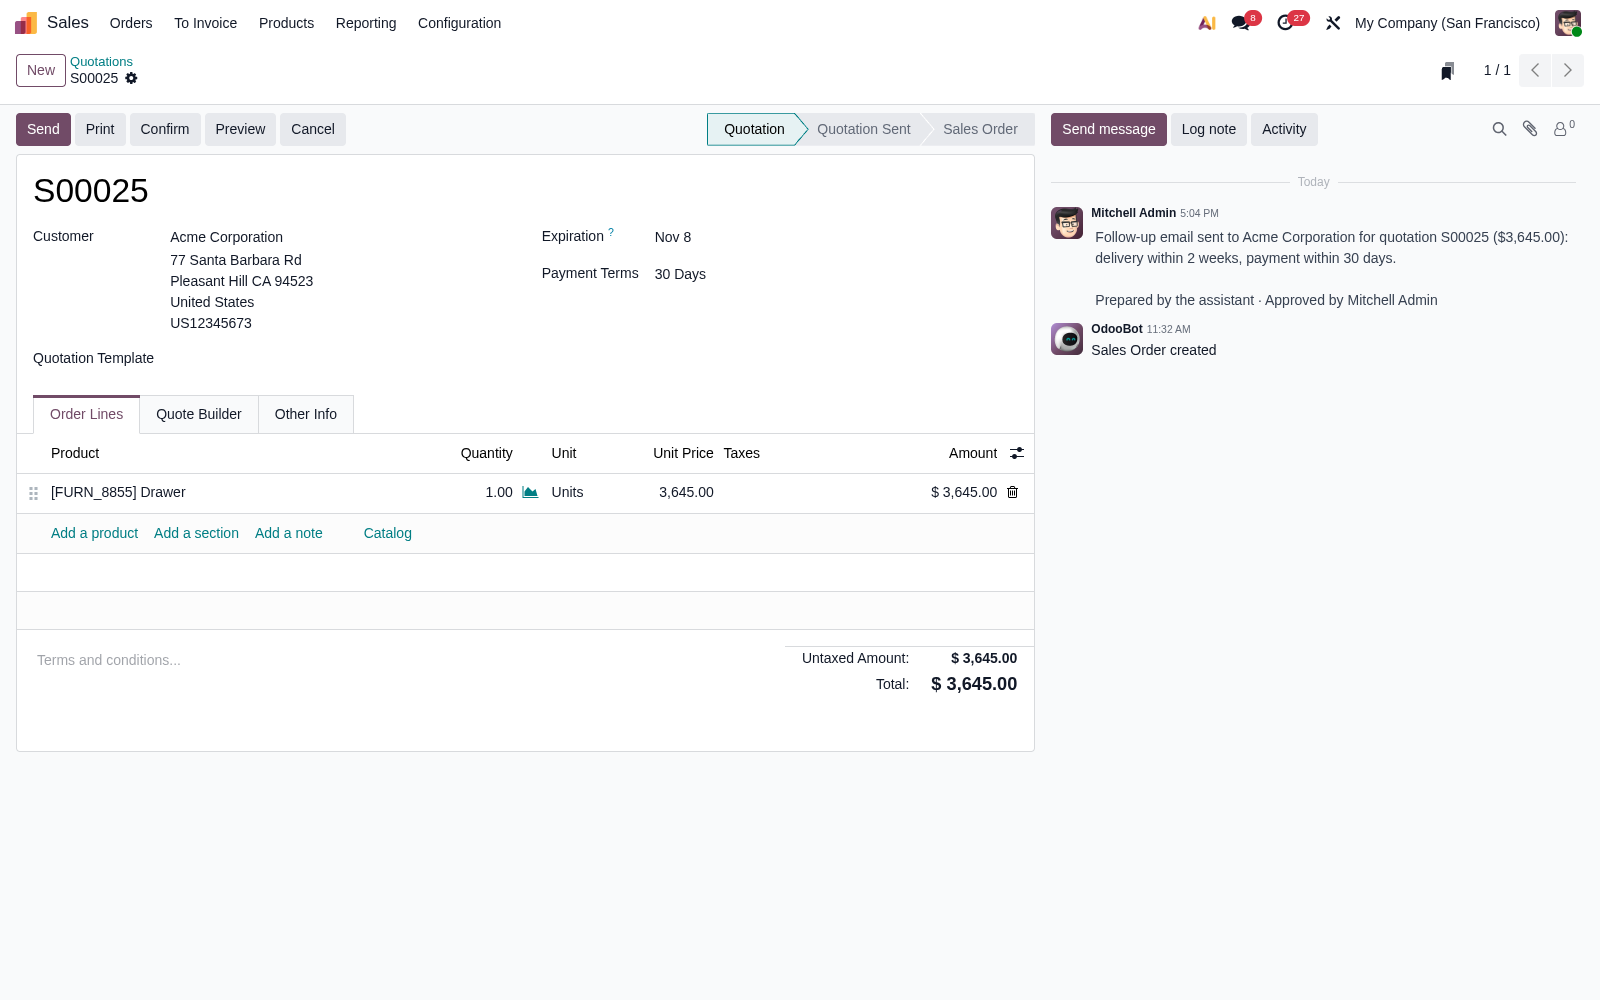Click the bookmark icon near the pager
Screen dimensions: 1600x1000
click(x=1447, y=71)
